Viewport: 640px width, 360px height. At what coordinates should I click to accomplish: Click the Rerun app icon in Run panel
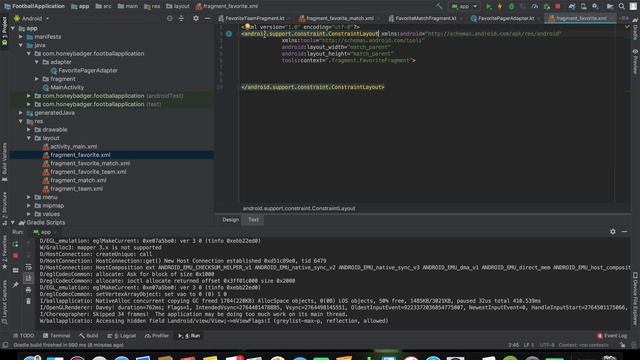click(16, 244)
